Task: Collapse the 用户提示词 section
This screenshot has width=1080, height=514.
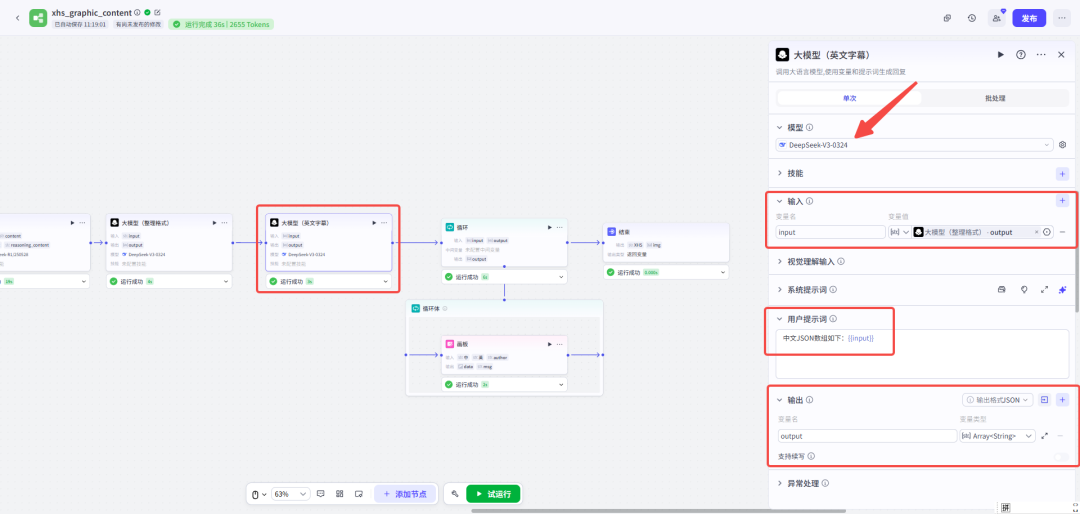Action: [x=780, y=319]
